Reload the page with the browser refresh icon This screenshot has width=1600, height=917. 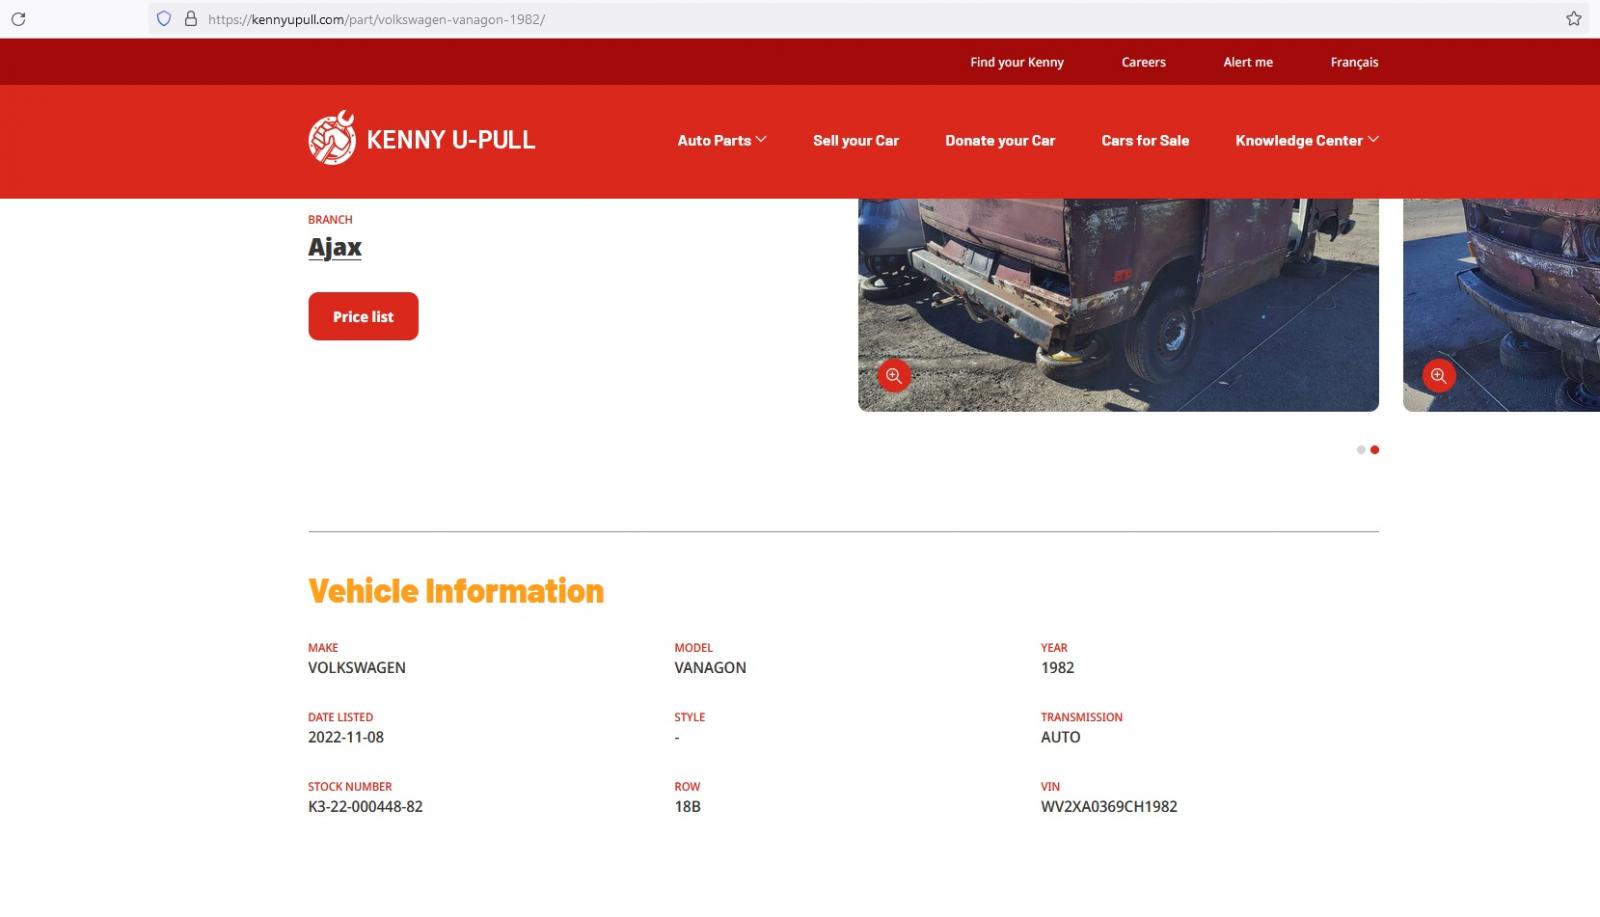(18, 19)
